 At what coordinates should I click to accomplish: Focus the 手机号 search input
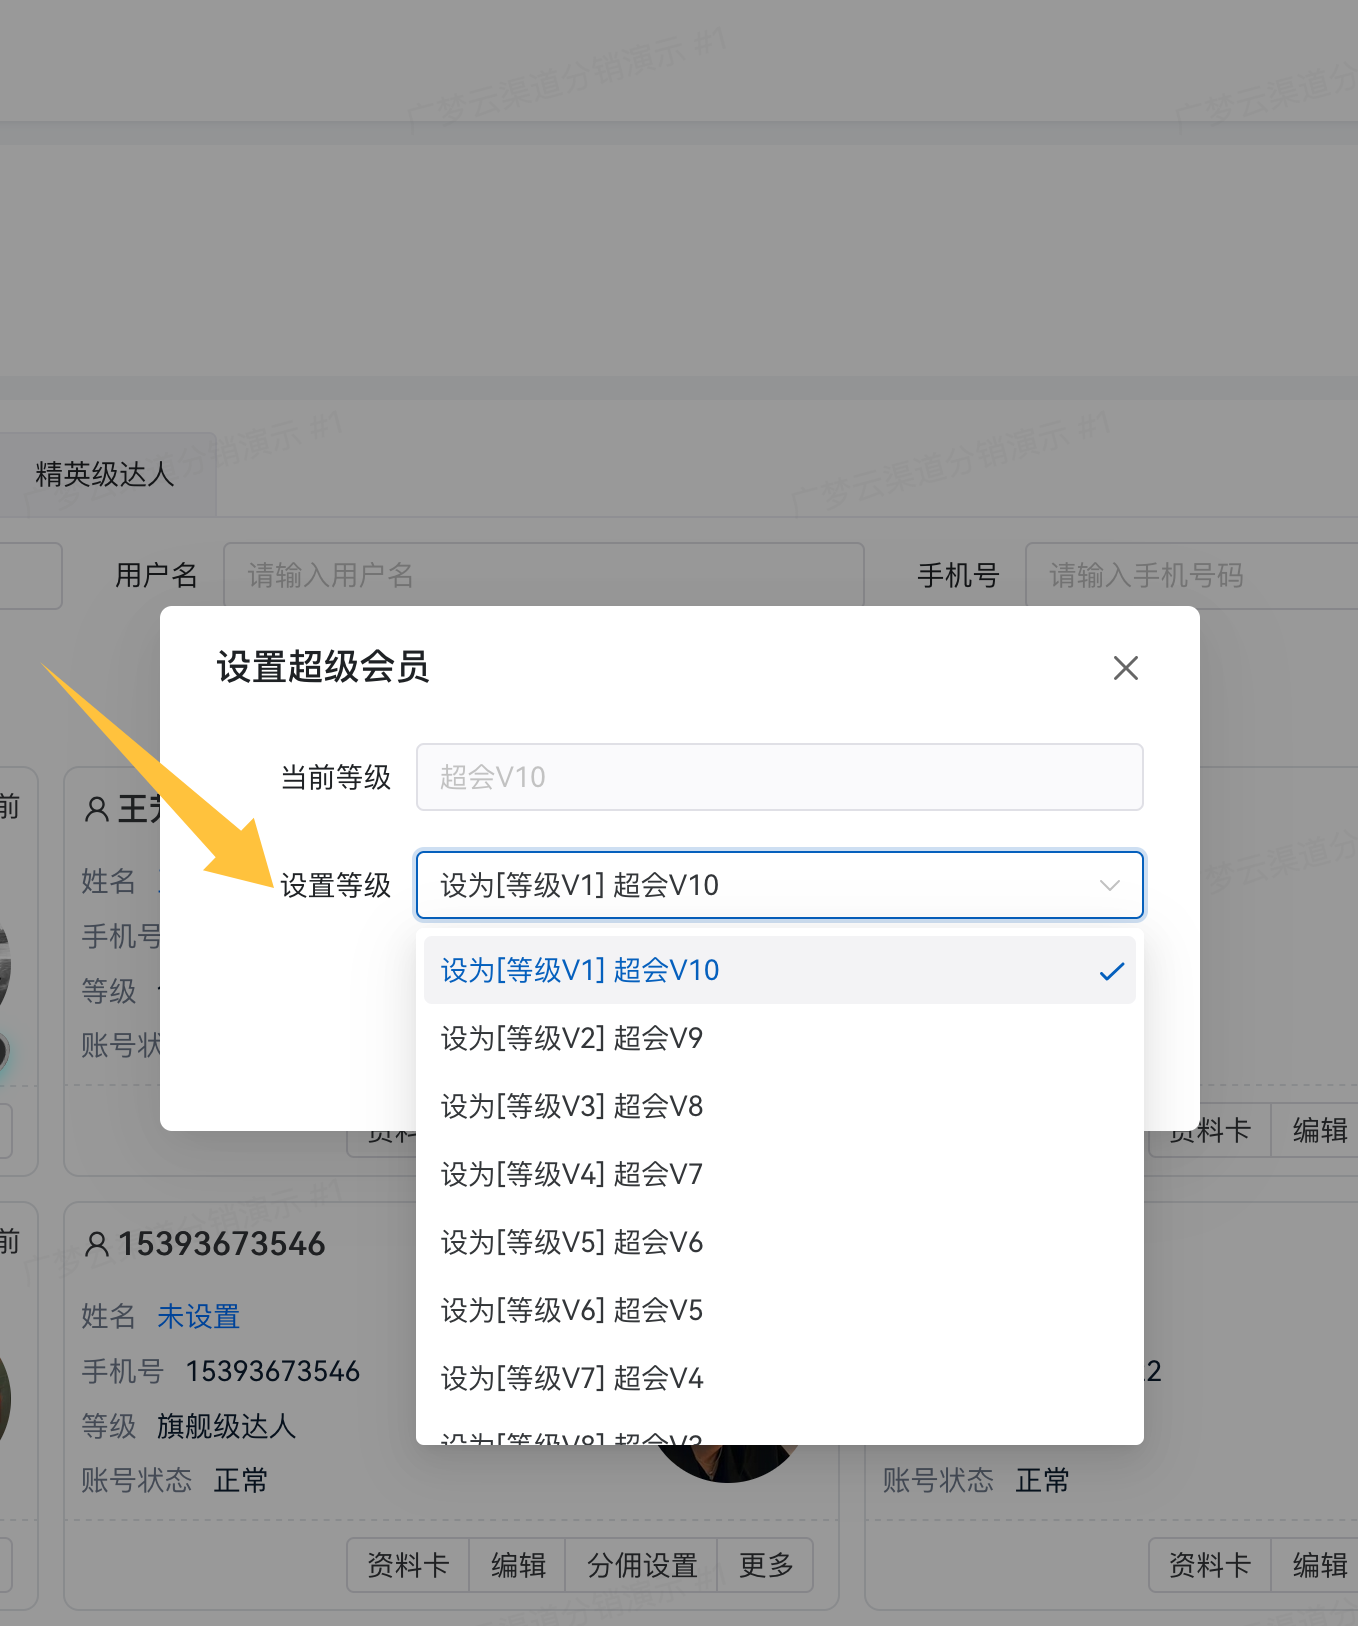1190,575
